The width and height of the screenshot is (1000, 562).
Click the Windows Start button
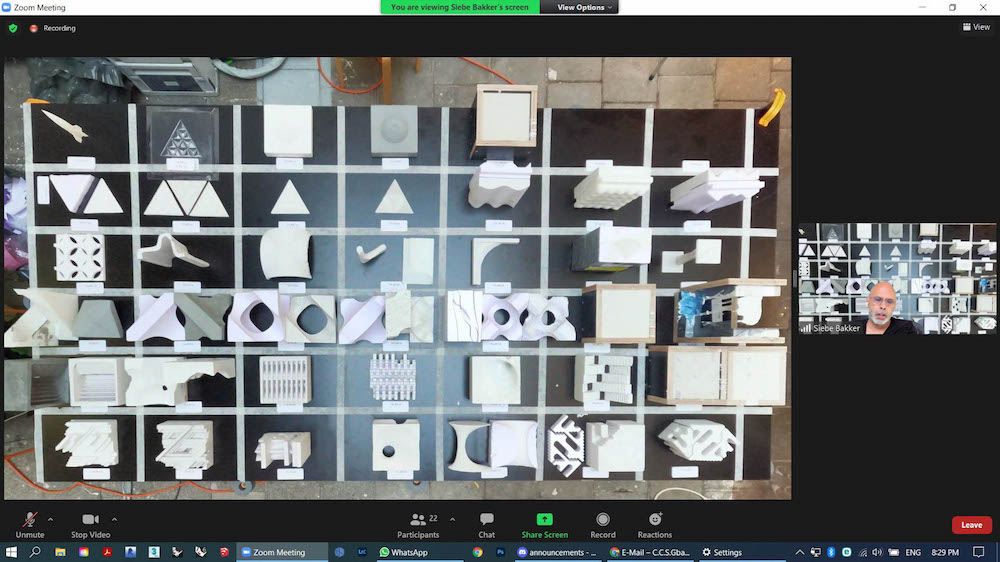tap(11, 552)
